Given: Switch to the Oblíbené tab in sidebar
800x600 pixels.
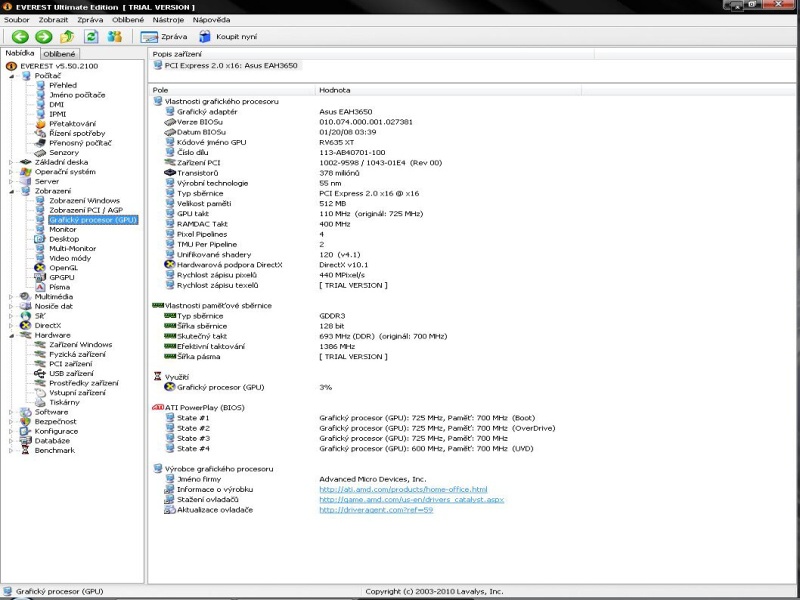Looking at the screenshot, I should point(59,54).
